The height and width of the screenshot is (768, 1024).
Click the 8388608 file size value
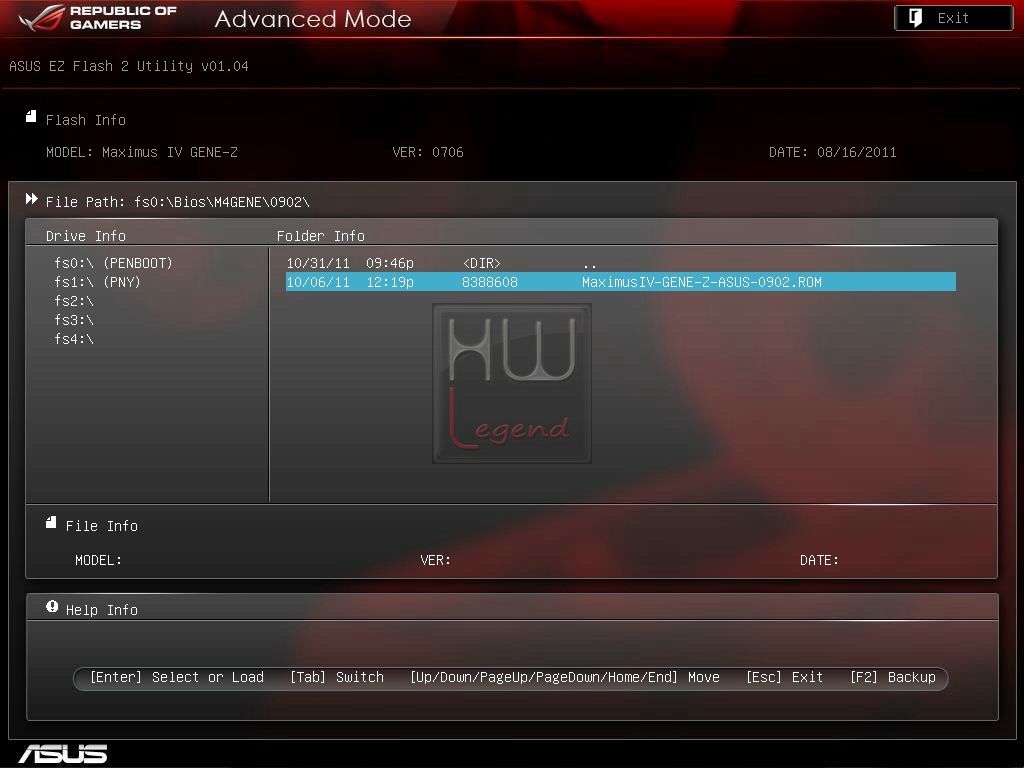tap(490, 282)
